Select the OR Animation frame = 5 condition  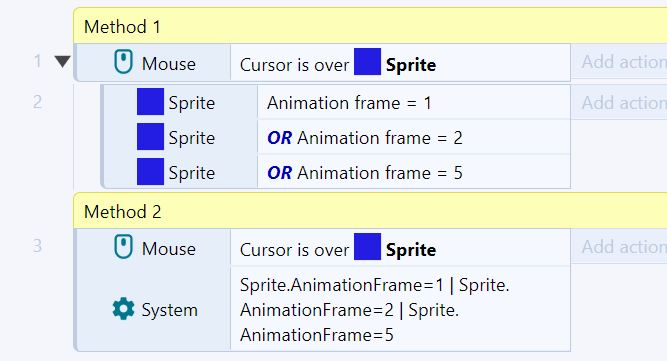(x=414, y=172)
